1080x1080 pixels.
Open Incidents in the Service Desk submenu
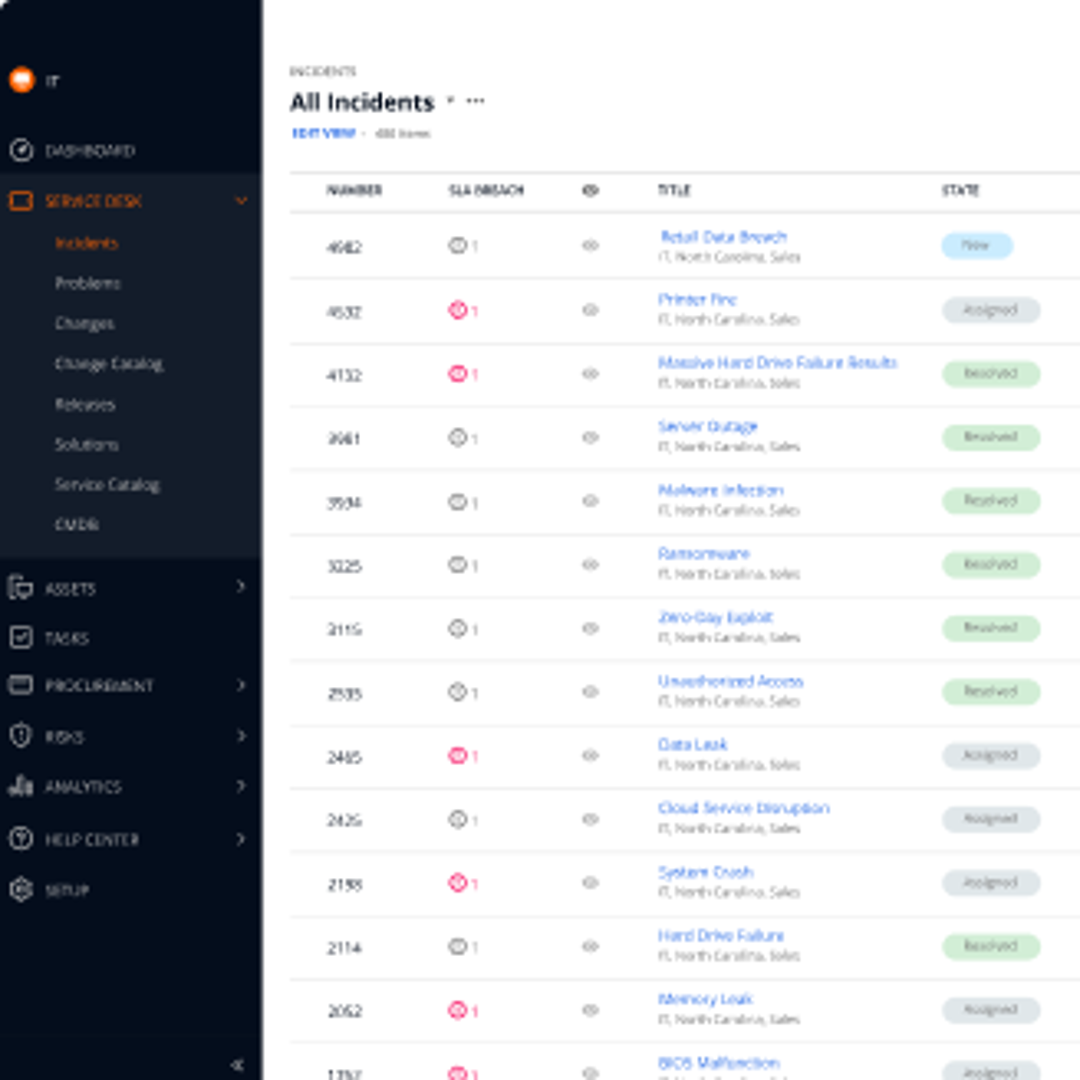click(87, 243)
